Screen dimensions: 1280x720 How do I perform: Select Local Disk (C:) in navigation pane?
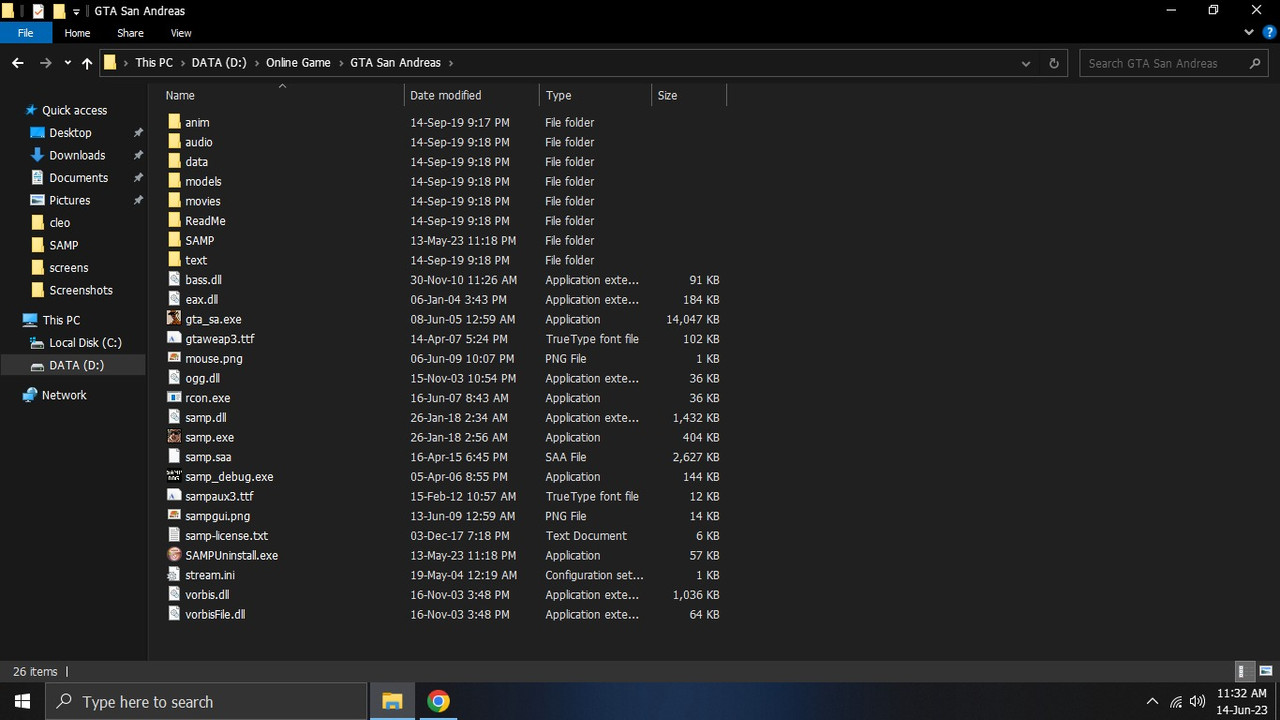(x=85, y=343)
